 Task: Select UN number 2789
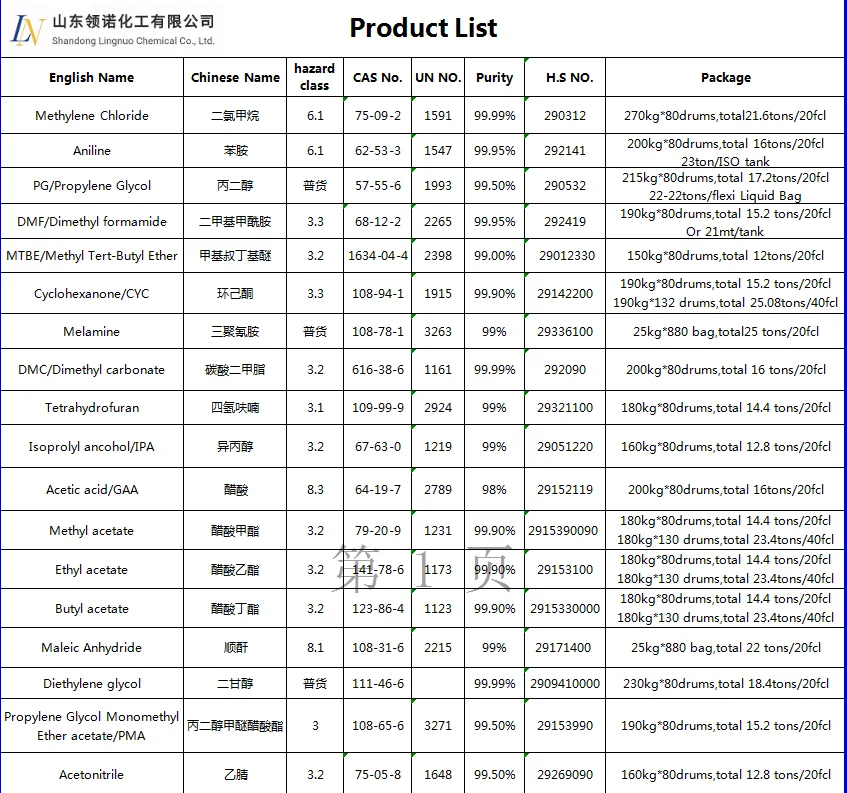(x=438, y=489)
